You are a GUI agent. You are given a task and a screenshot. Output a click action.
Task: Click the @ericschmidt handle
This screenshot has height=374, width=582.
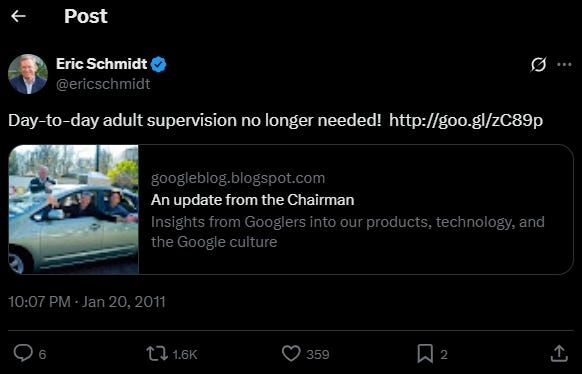(x=103, y=84)
